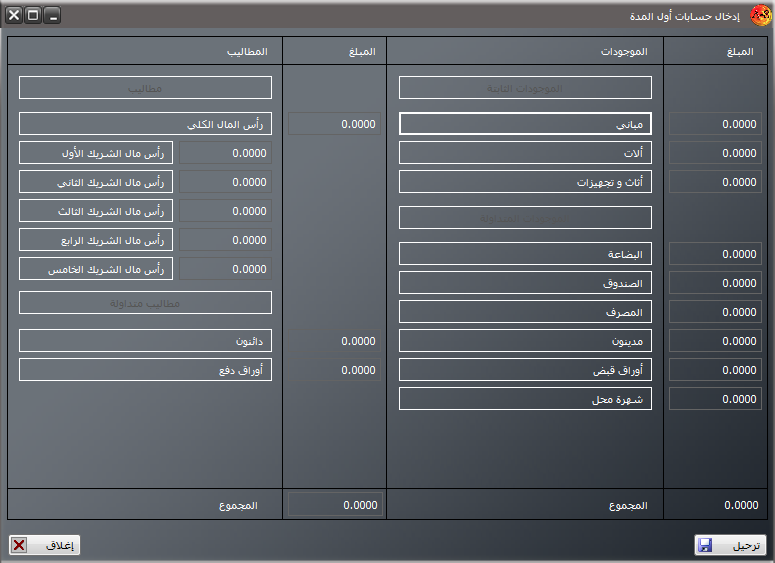The width and height of the screenshot is (775, 563).
Task: Click the آلات amount input
Action: [x=715, y=153]
